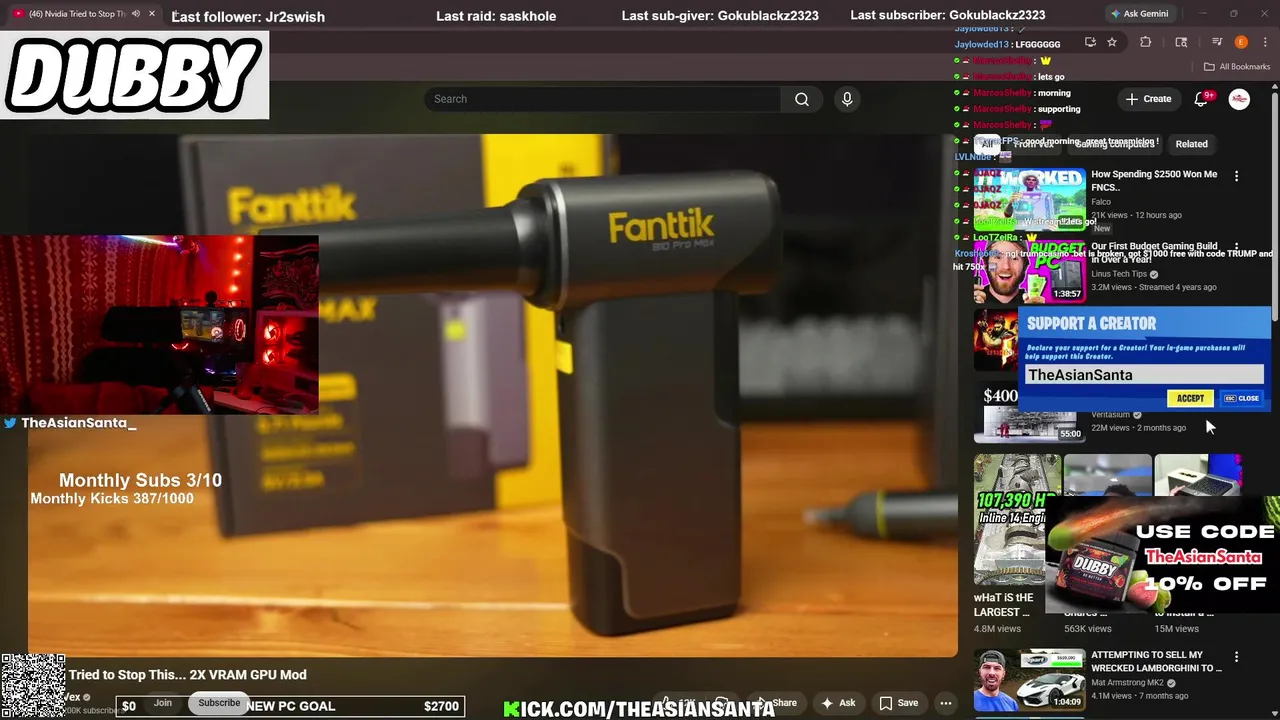Image resolution: width=1280 pixels, height=720 pixels.
Task: Open the YouTube account avatar menu
Action: pyautogui.click(x=1239, y=99)
